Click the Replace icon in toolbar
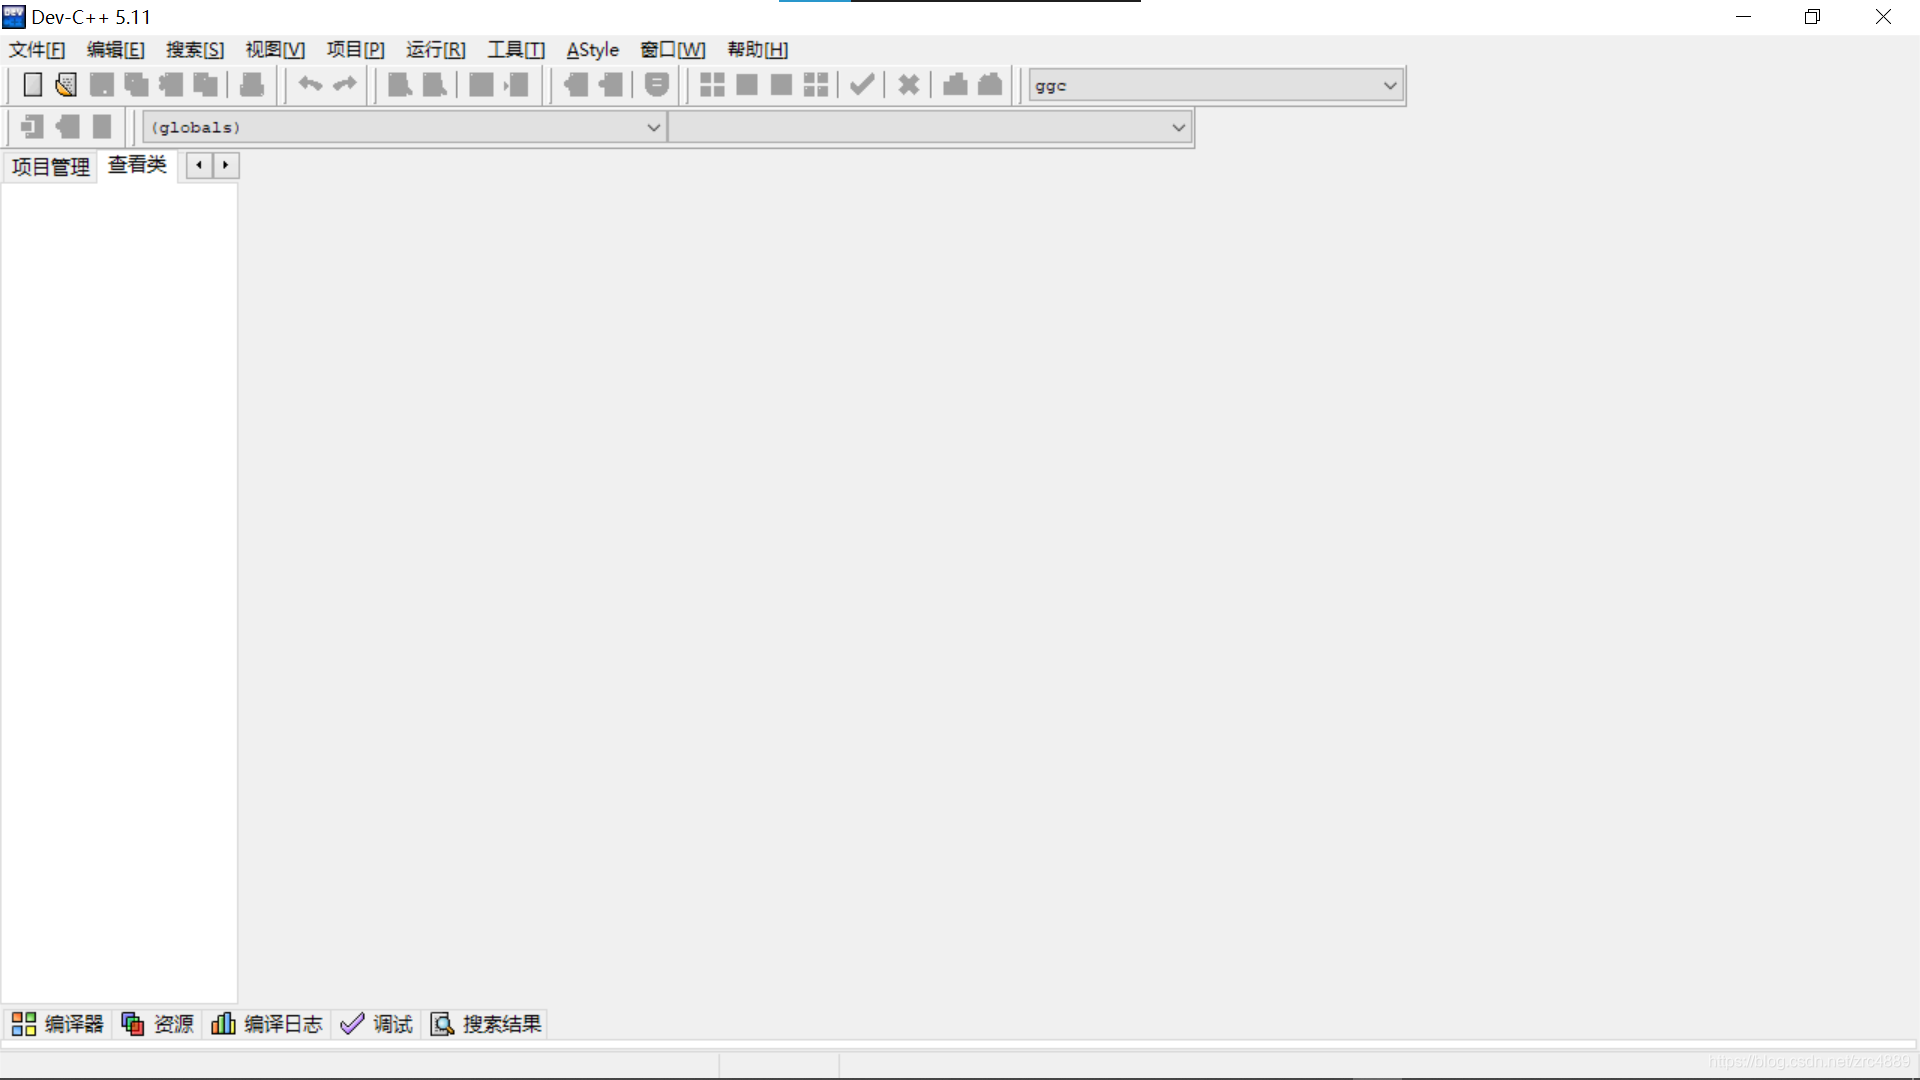This screenshot has width=1920, height=1080. coord(435,85)
